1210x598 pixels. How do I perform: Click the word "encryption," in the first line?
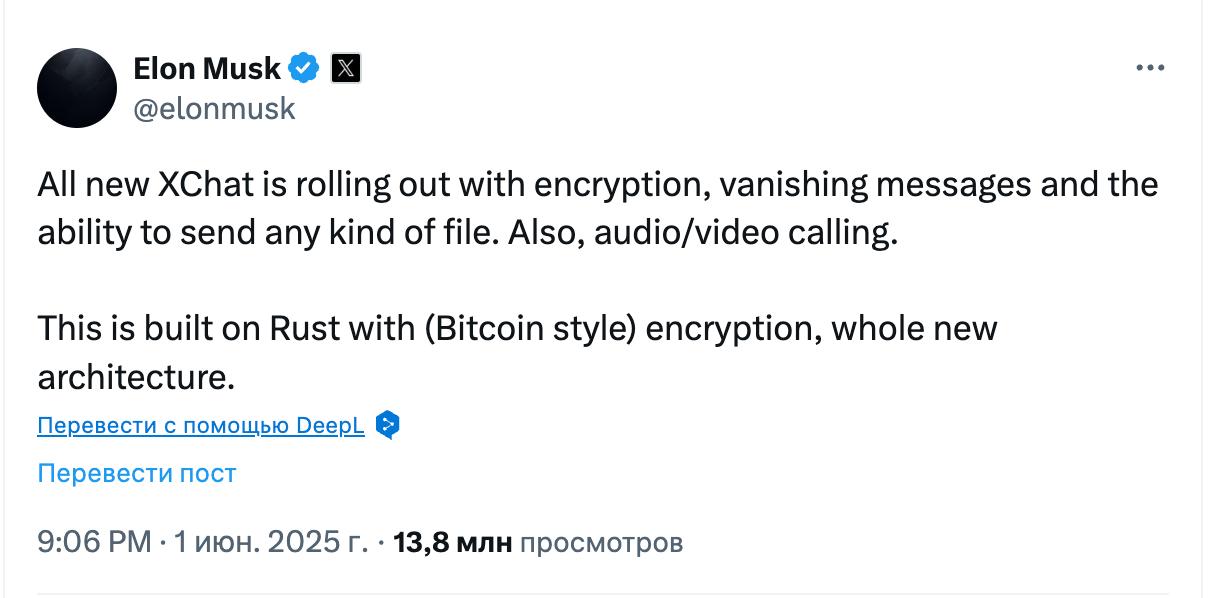[620, 186]
